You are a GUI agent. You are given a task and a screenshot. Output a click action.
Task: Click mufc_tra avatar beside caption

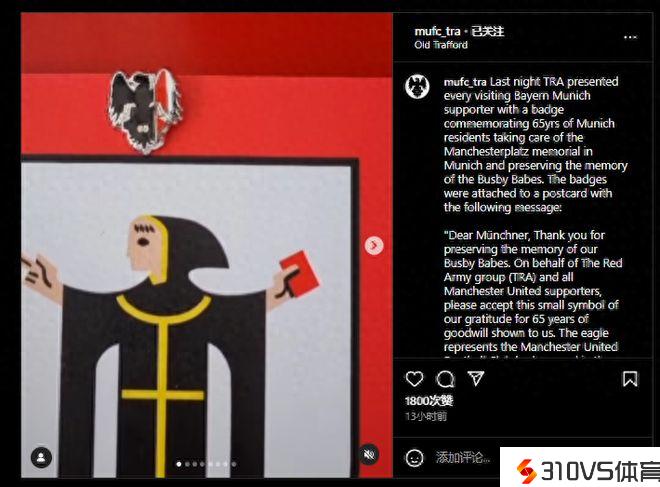(x=417, y=86)
